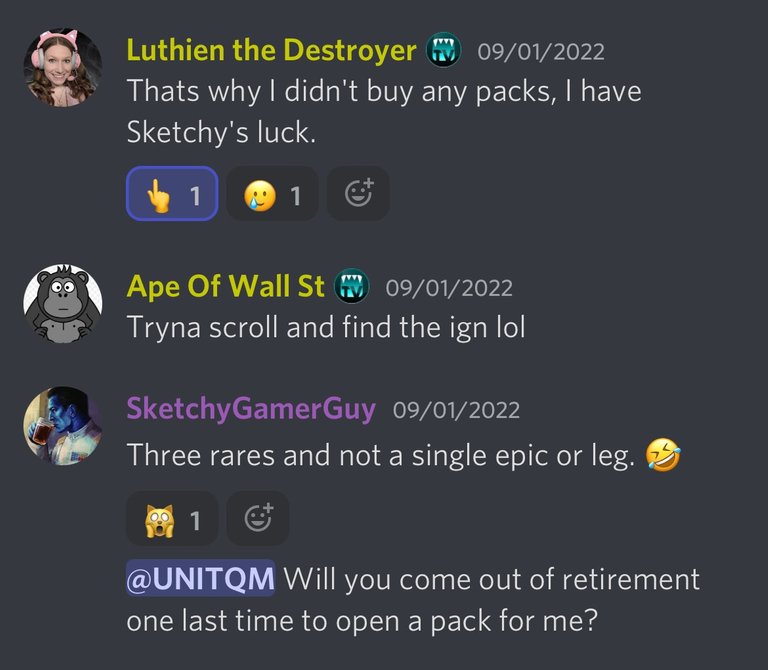768x670 pixels.
Task: Click timestamp on Ape Of Wall St message
Action: click(449, 288)
